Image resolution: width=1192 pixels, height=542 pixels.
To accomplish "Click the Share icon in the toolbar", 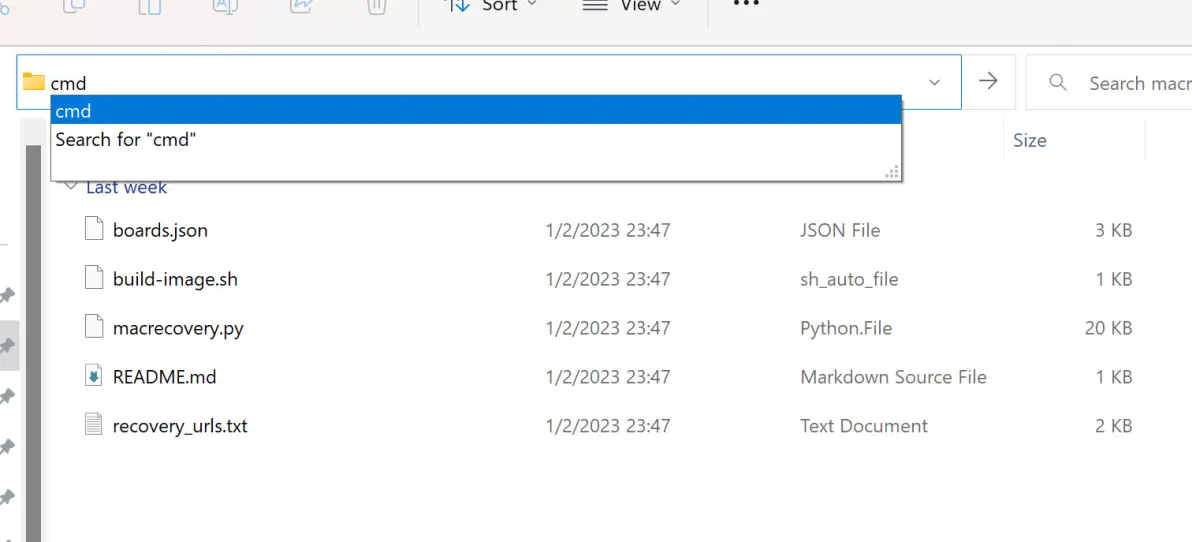I will tap(301, 6).
